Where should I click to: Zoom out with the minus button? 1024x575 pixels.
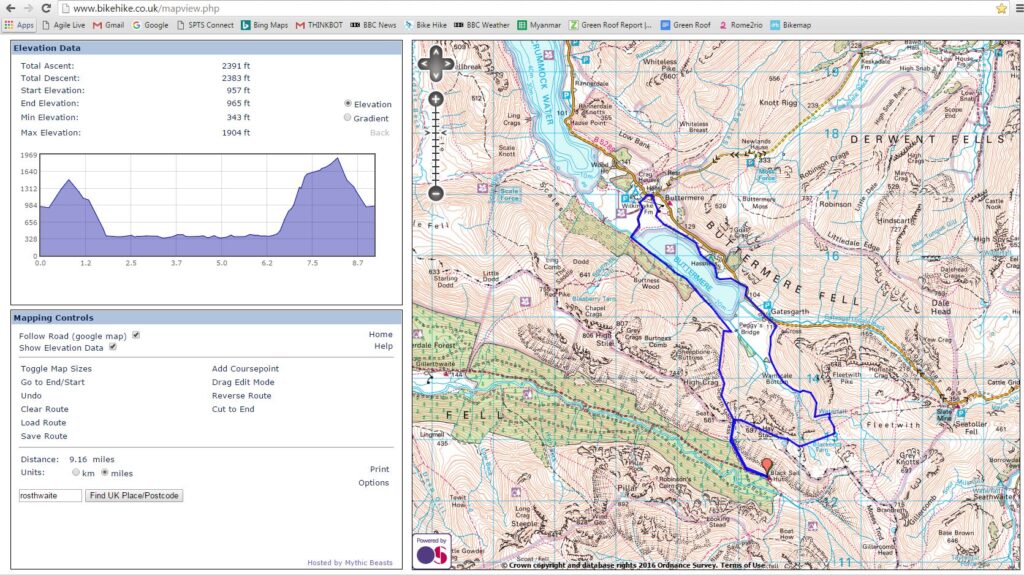(436, 193)
